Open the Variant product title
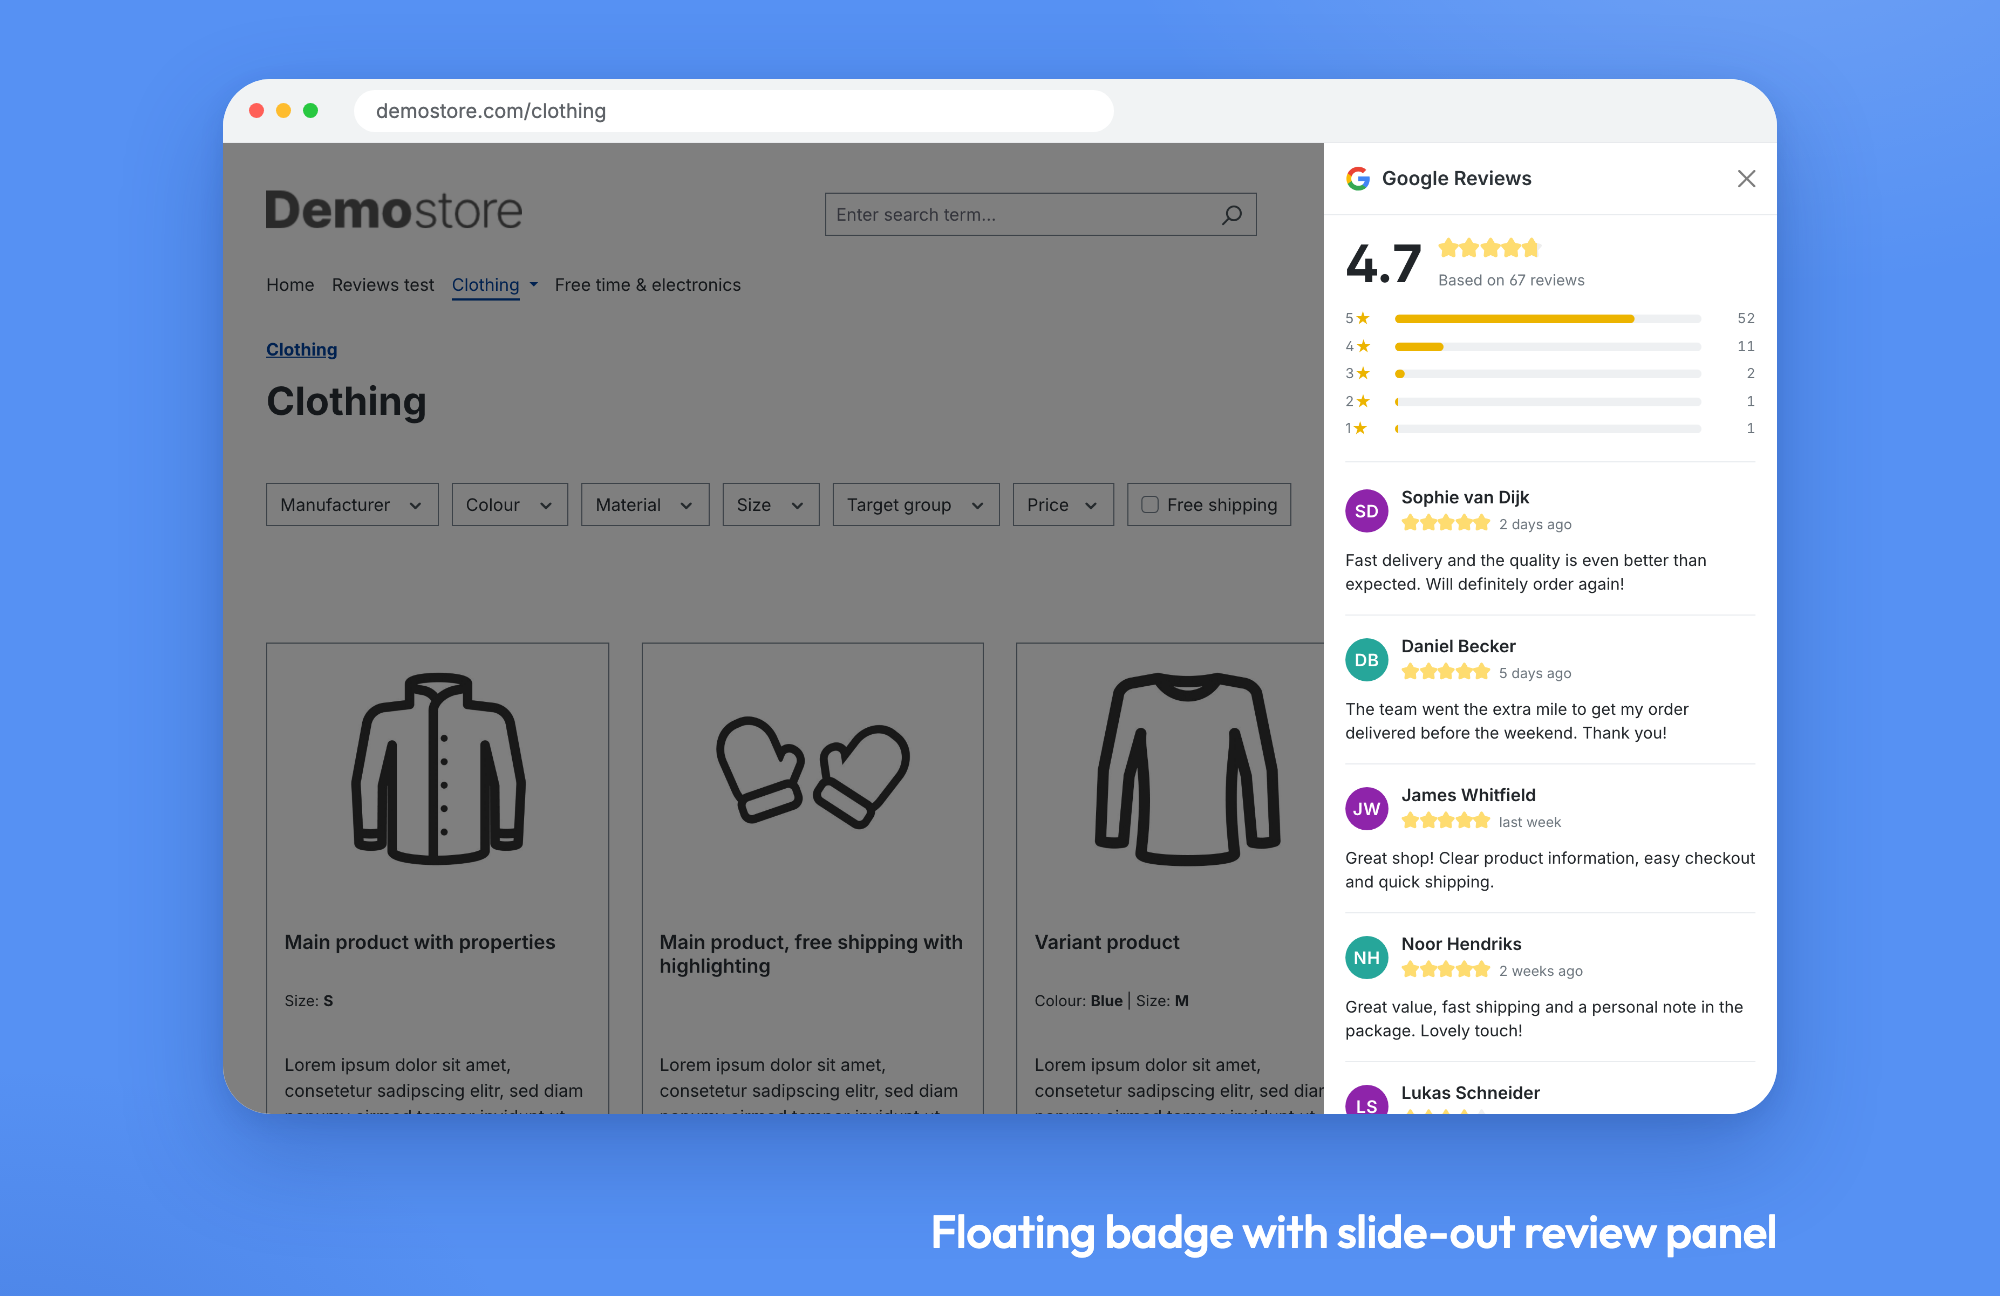This screenshot has width=2000, height=1296. pos(1107,942)
